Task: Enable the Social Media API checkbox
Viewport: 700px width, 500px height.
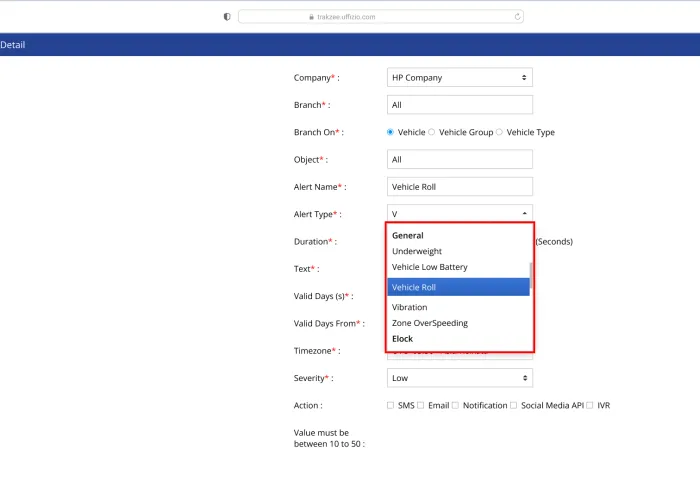Action: point(514,405)
